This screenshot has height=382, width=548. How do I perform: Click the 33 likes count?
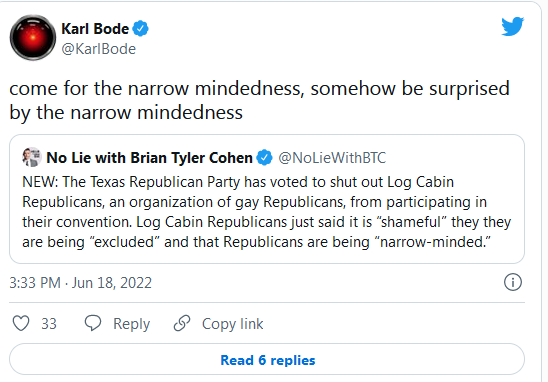click(x=49, y=324)
